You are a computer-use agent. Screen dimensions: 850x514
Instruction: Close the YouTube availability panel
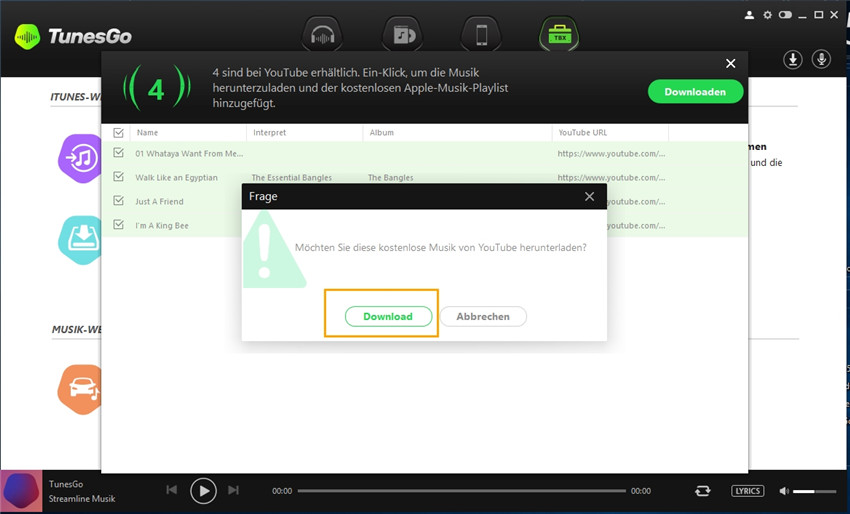coord(731,63)
